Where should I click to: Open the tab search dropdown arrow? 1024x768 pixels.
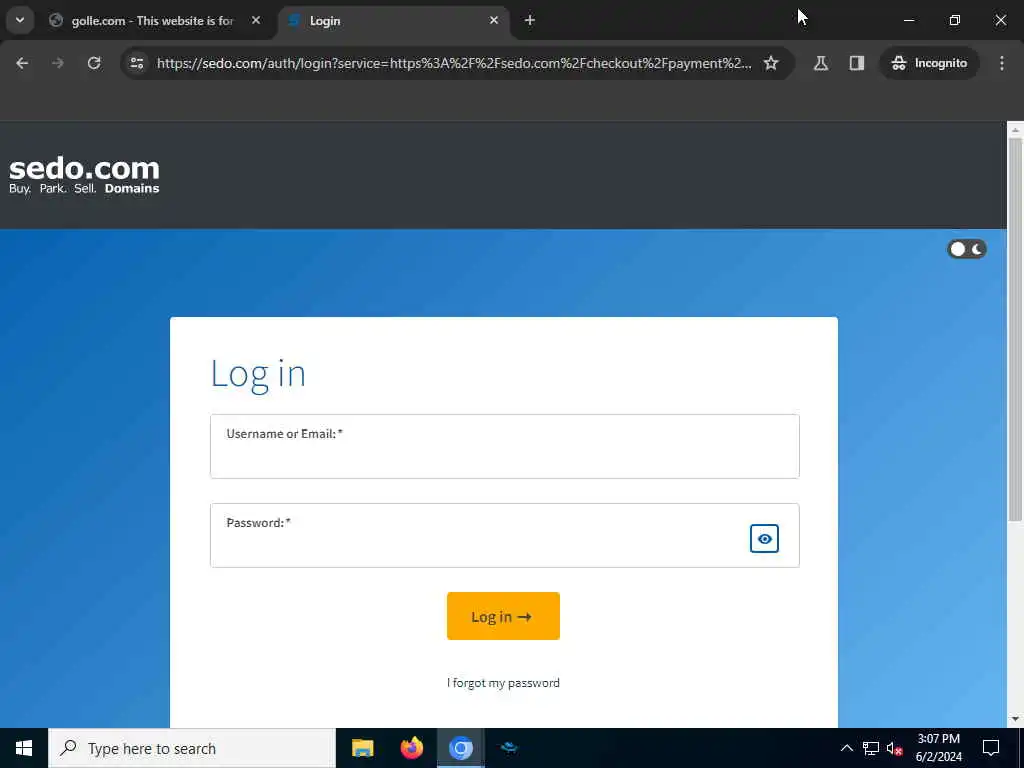20,20
